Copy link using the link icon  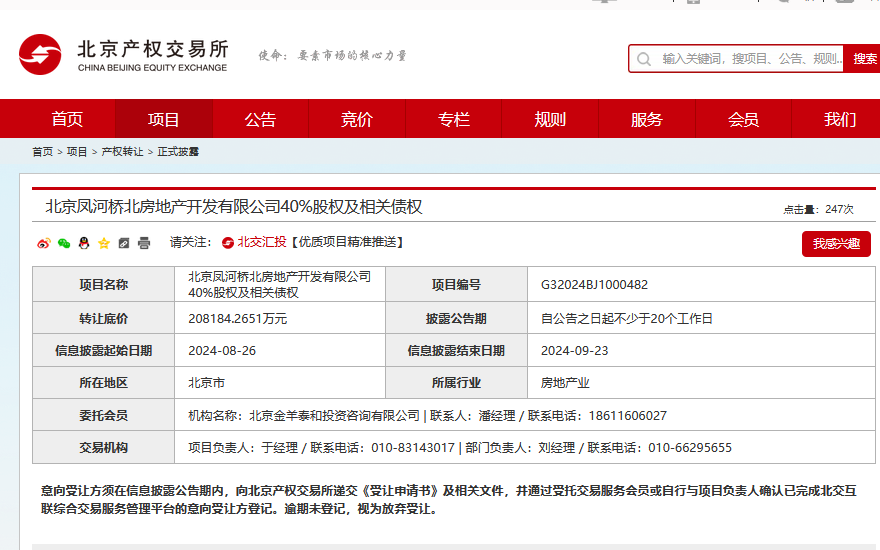pyautogui.click(x=124, y=243)
